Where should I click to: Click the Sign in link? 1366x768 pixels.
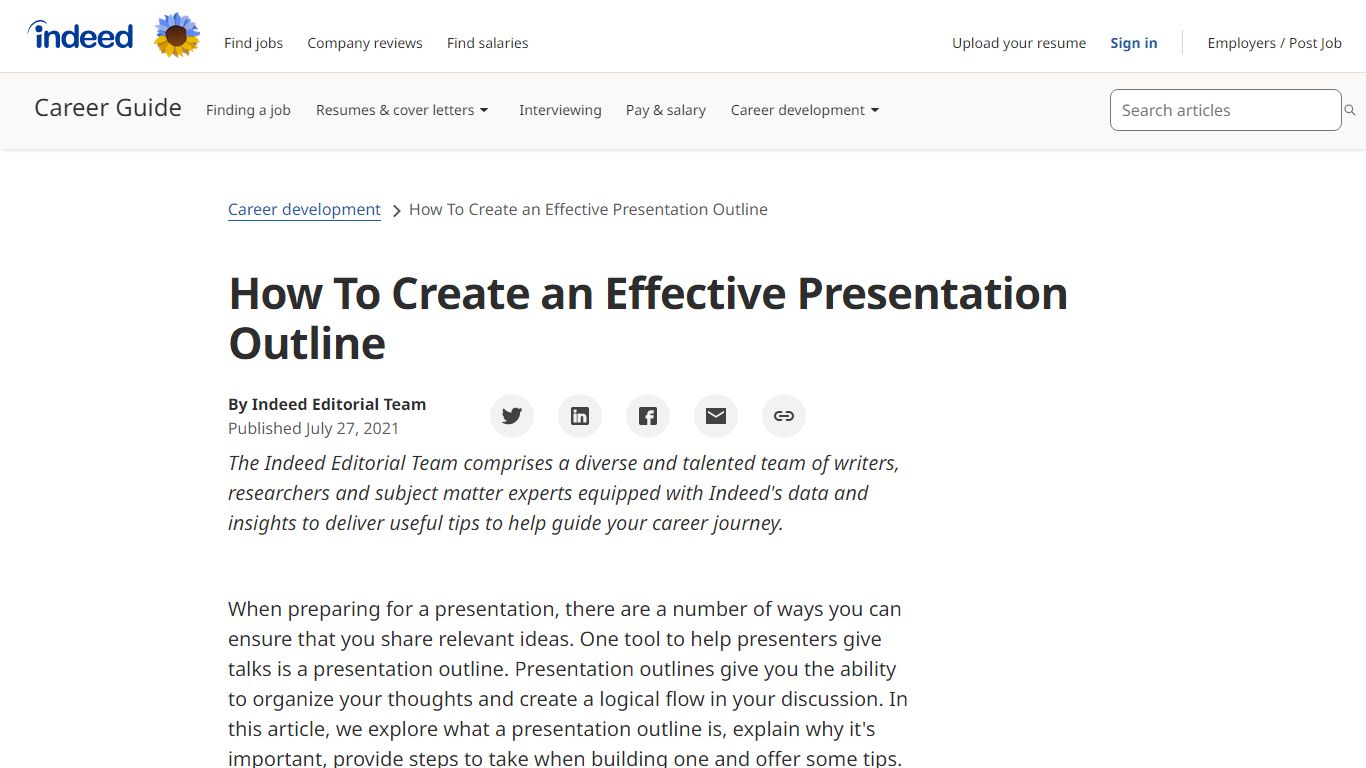pos(1134,43)
